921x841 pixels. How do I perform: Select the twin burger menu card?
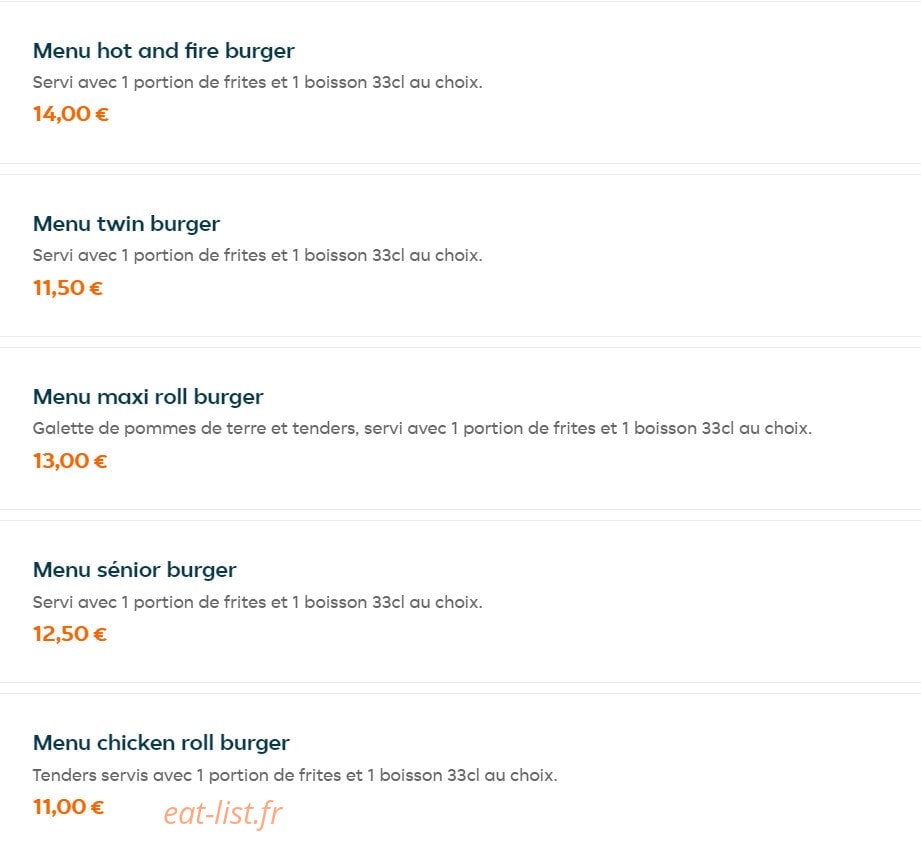460,255
